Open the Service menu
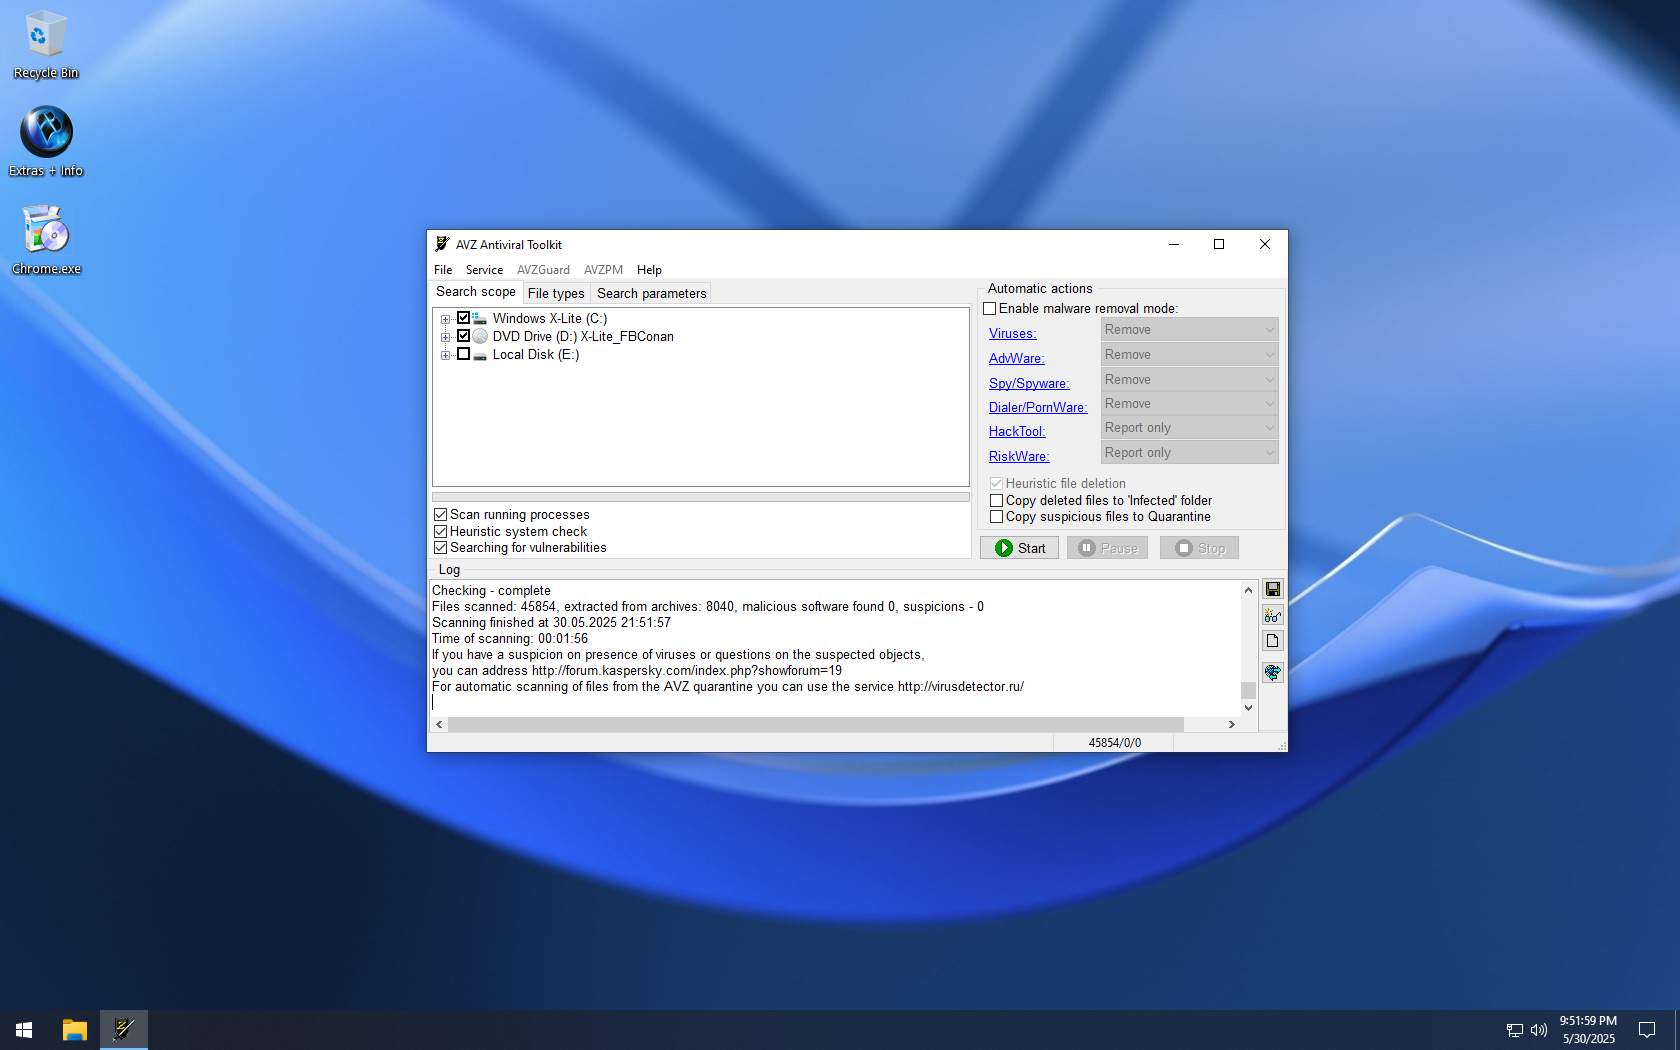The width and height of the screenshot is (1680, 1050). (x=484, y=270)
